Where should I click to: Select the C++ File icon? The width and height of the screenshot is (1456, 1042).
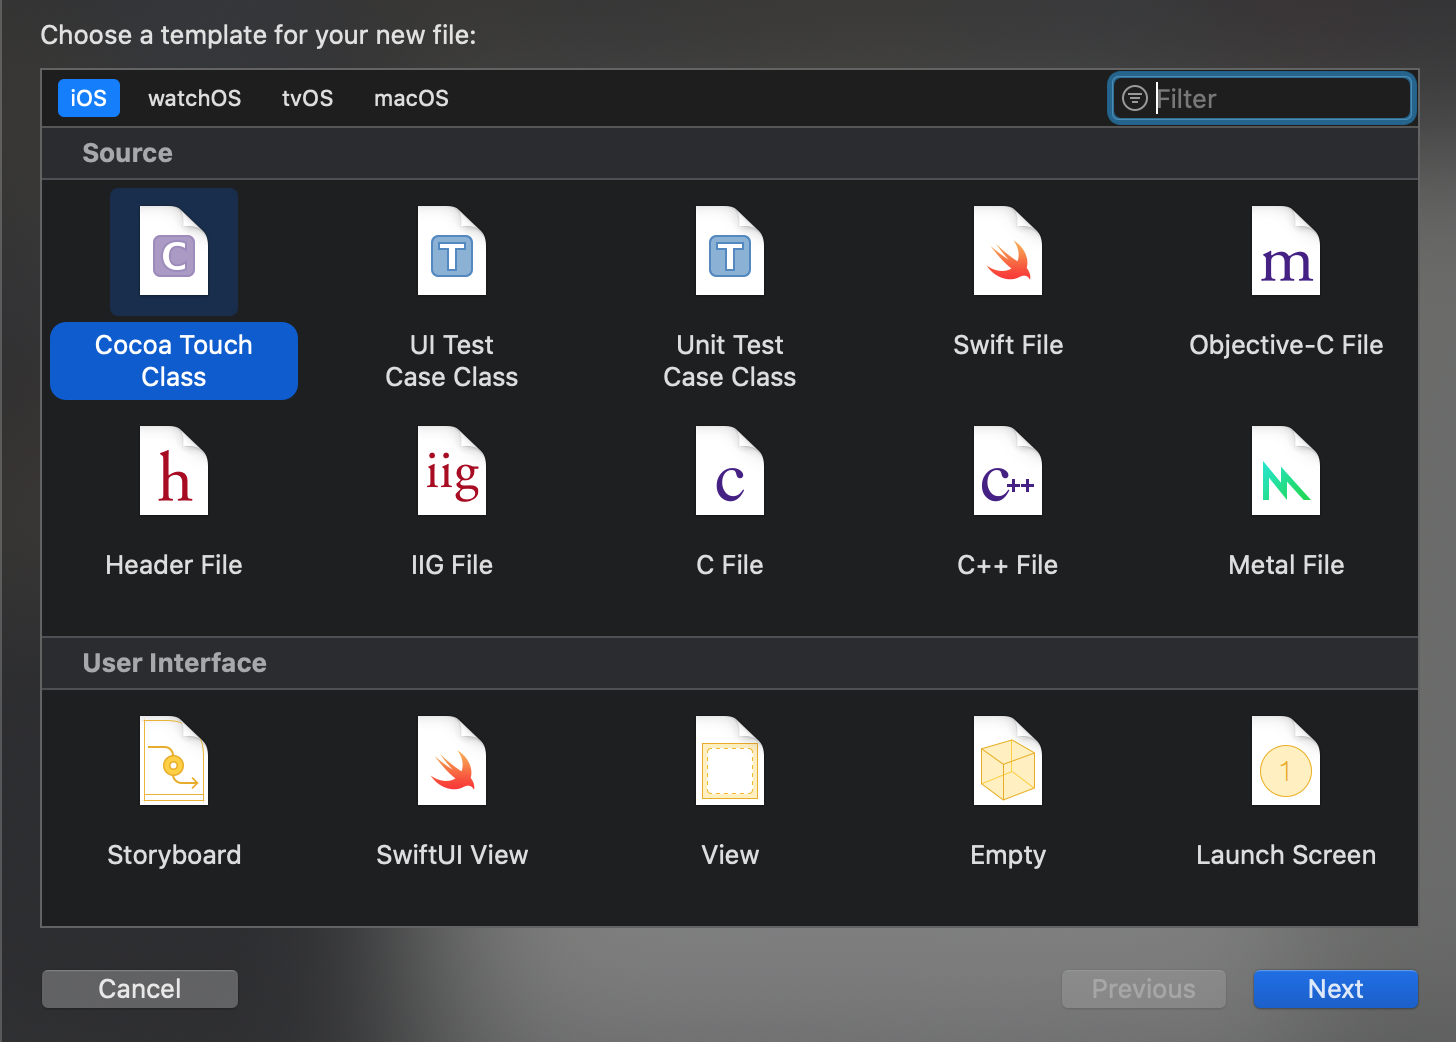(1008, 471)
